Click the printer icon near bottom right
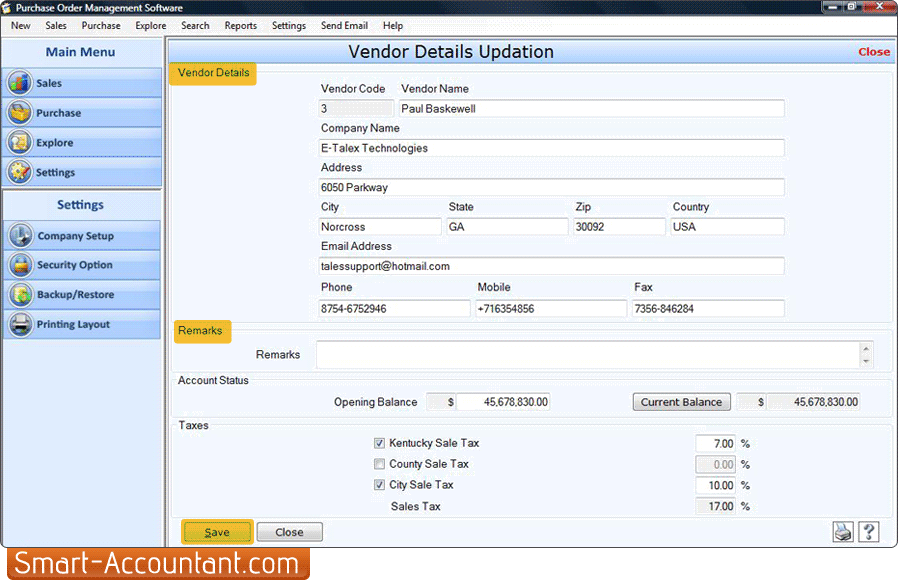This screenshot has height=580, width=898. click(842, 531)
